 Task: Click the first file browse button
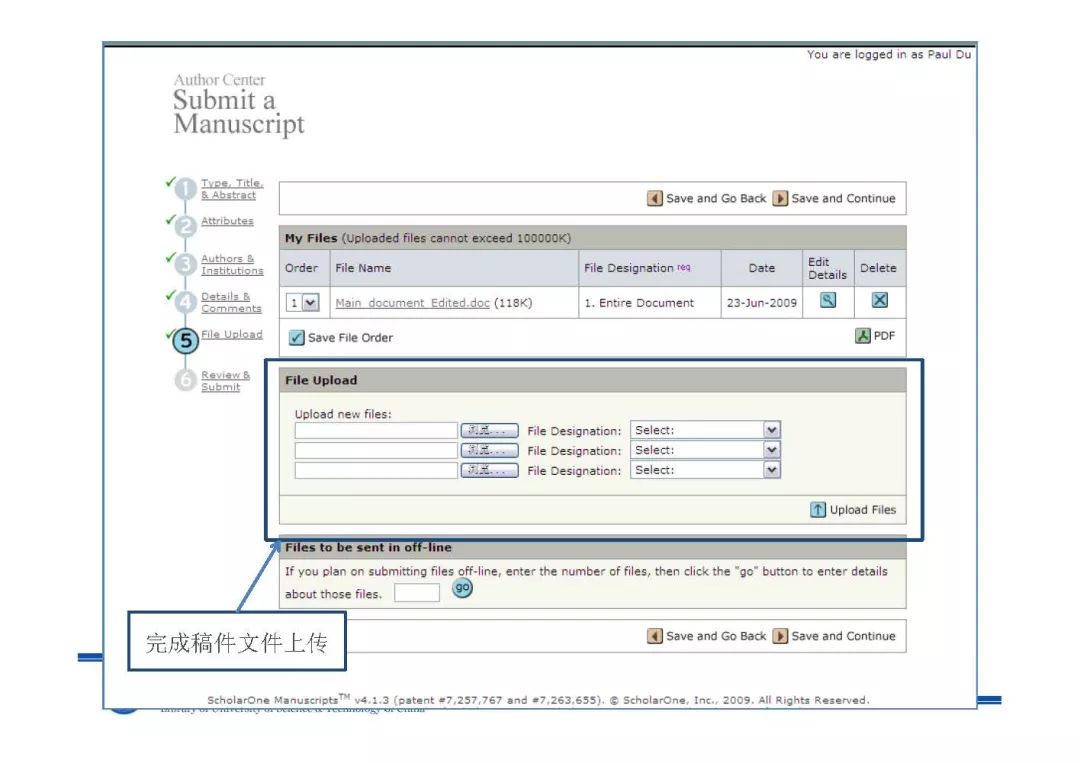click(489, 430)
